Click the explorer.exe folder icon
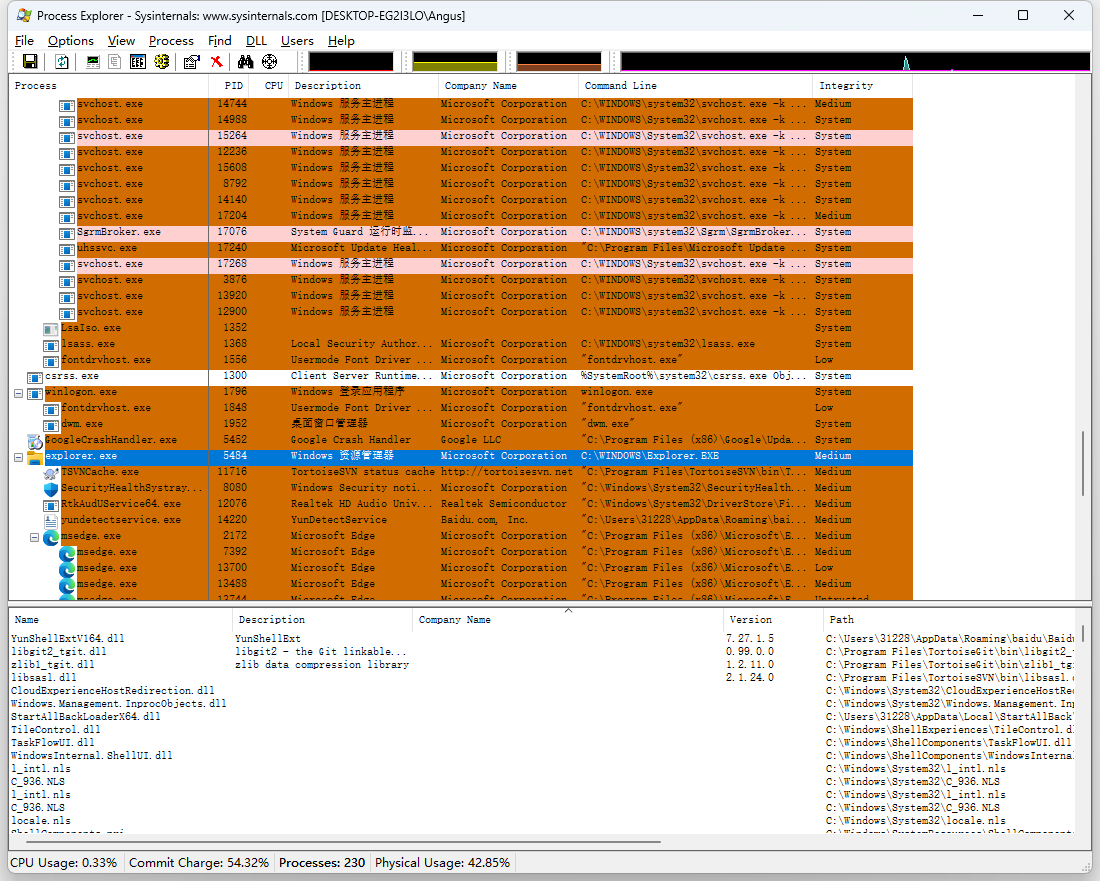The height and width of the screenshot is (881, 1100). click(x=35, y=457)
